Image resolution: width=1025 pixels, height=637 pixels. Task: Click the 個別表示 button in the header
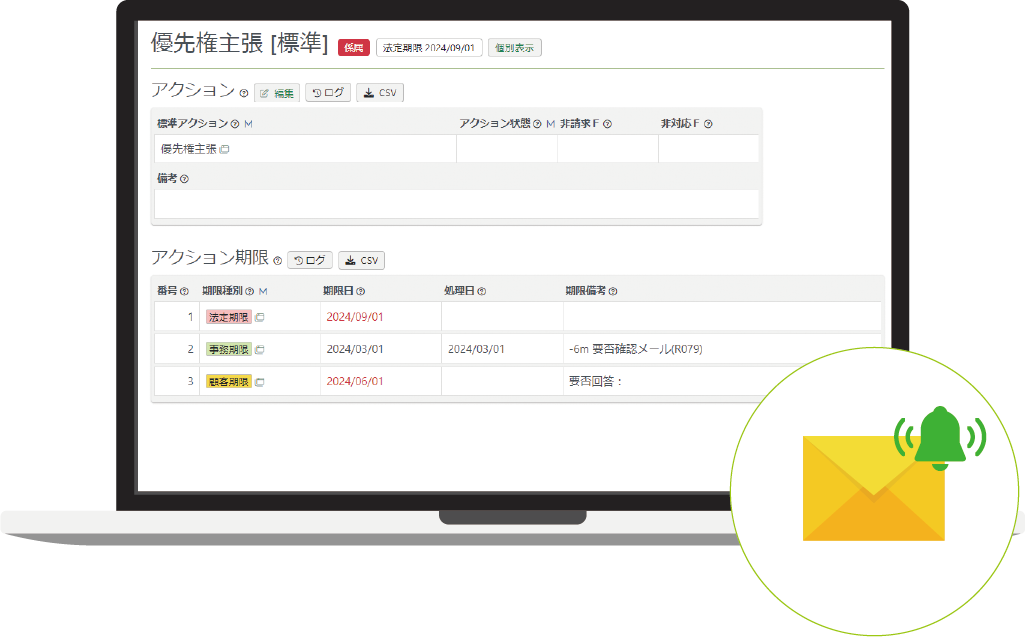(x=514, y=48)
